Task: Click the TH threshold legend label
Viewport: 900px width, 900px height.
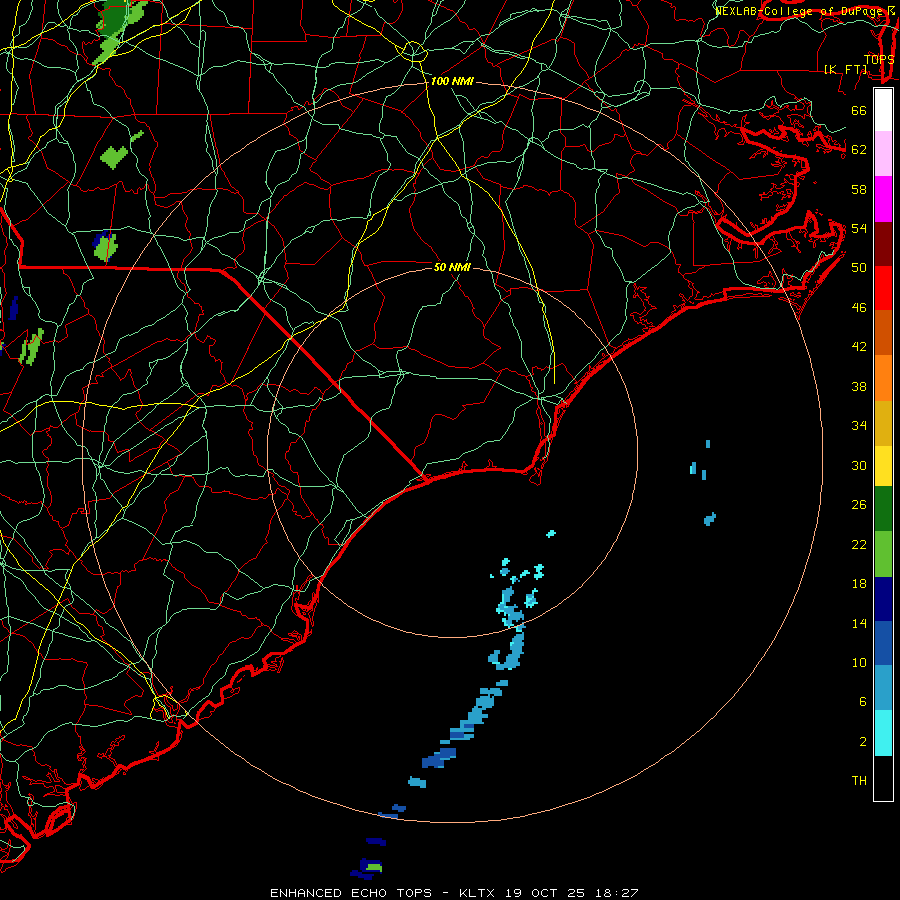Action: [859, 781]
